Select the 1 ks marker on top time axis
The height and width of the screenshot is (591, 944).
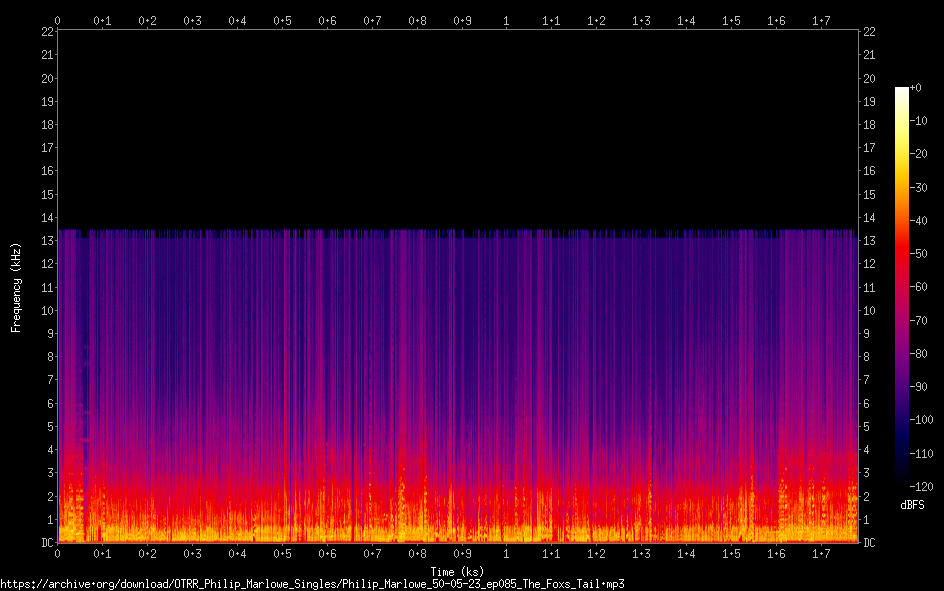tap(506, 20)
